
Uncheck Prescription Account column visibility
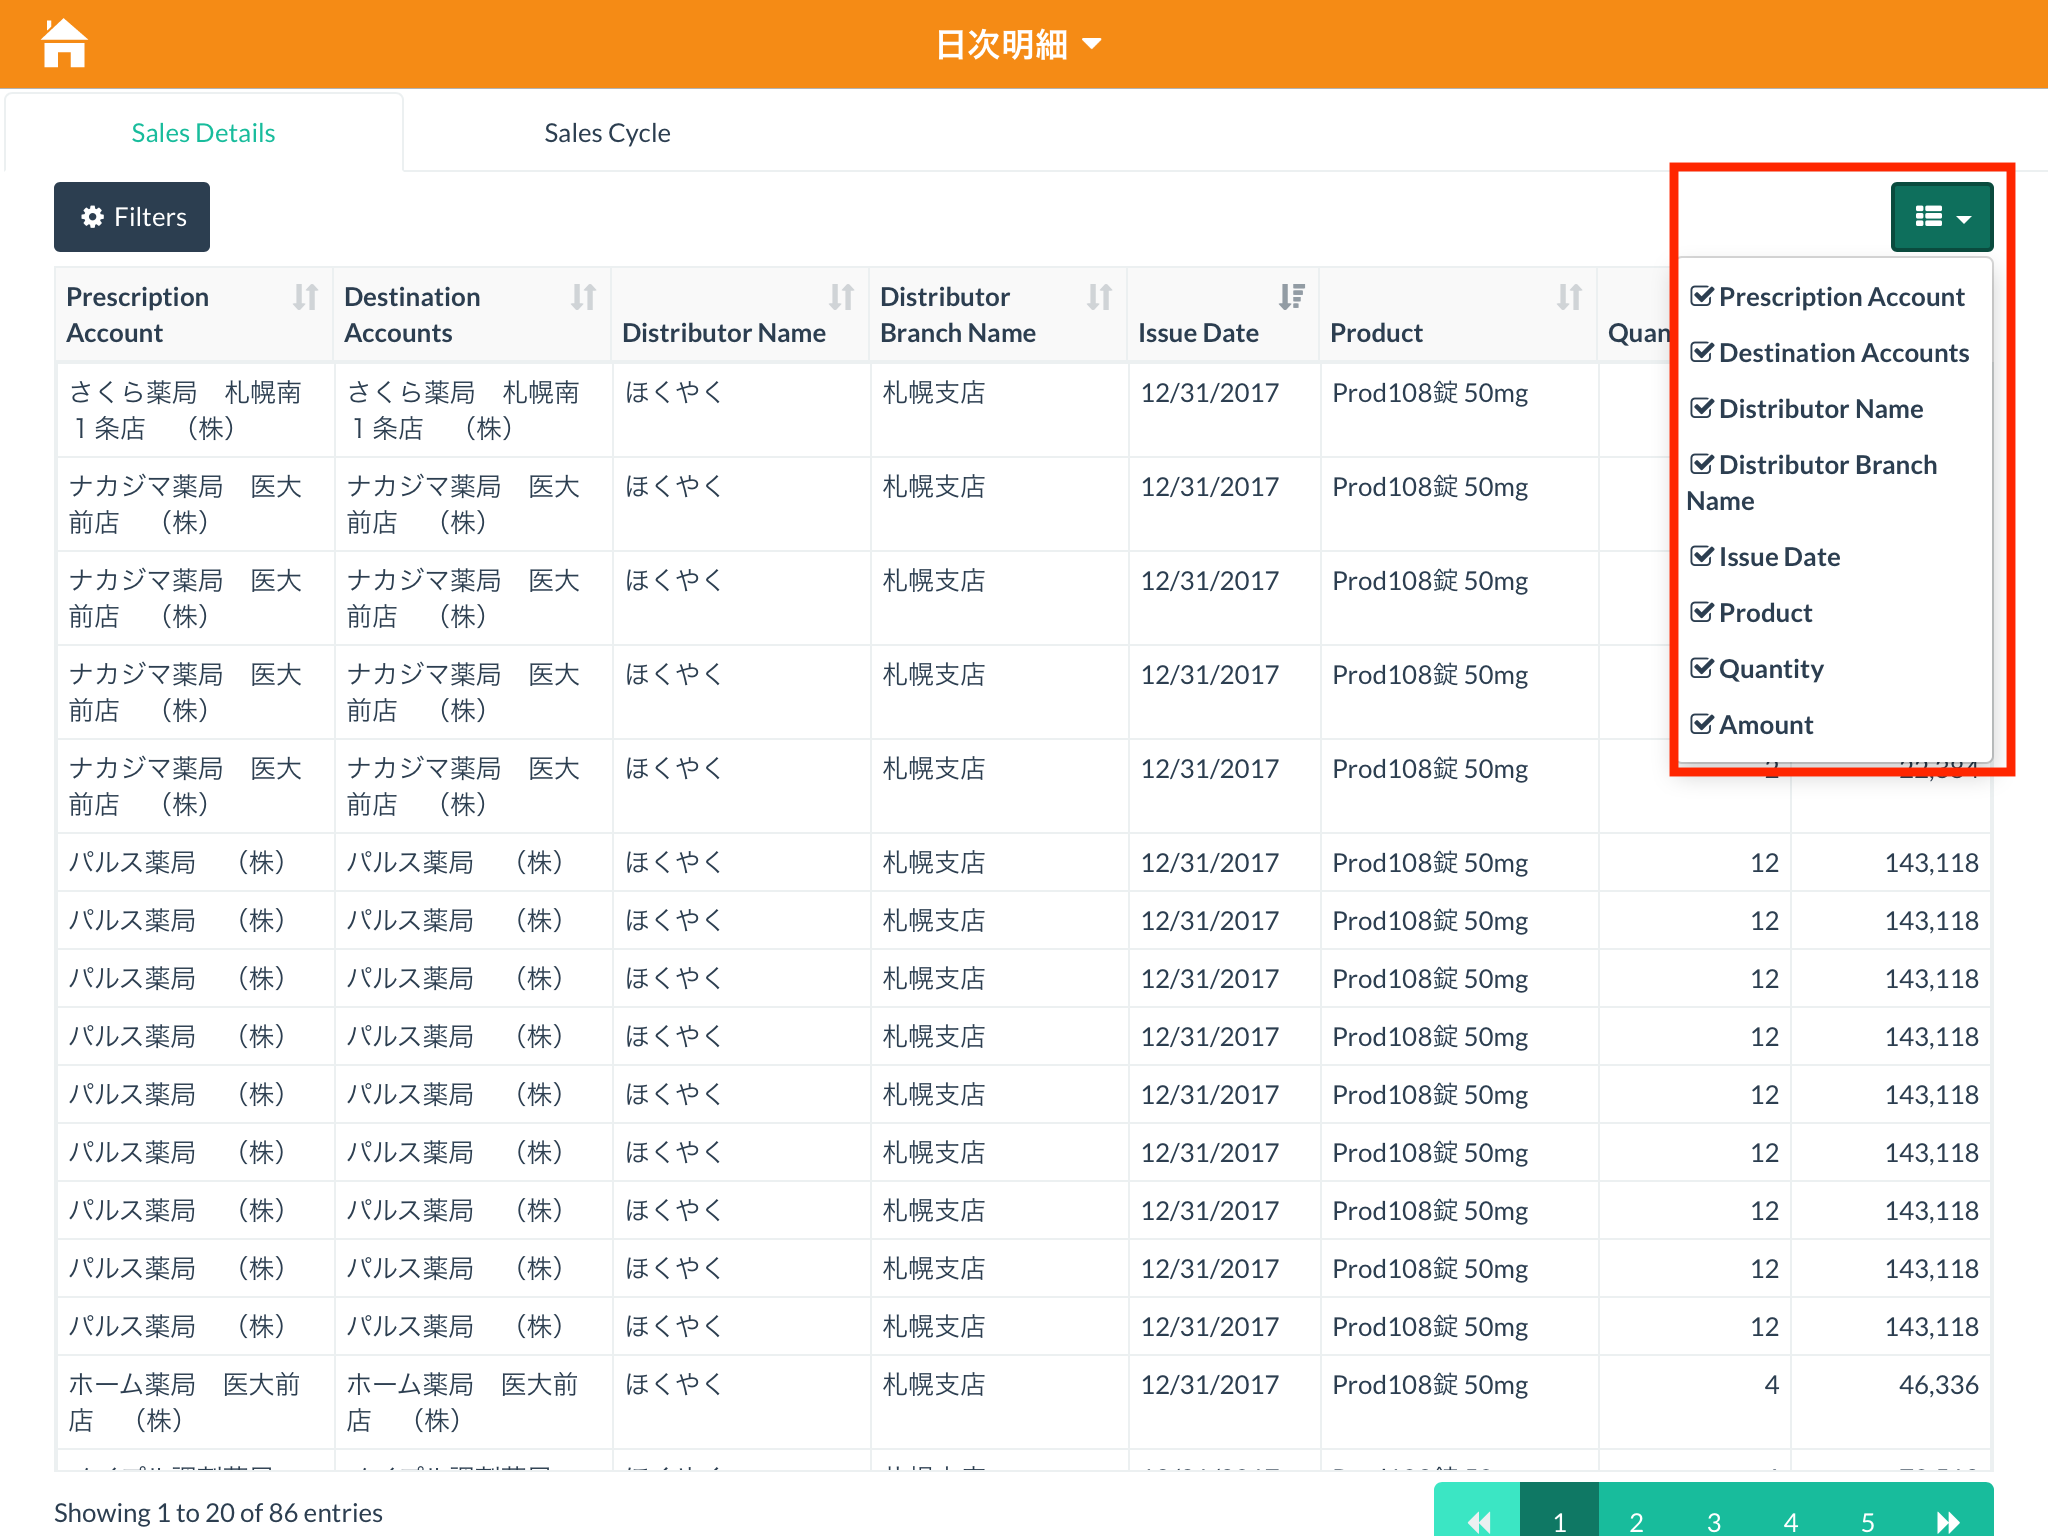click(x=1702, y=297)
